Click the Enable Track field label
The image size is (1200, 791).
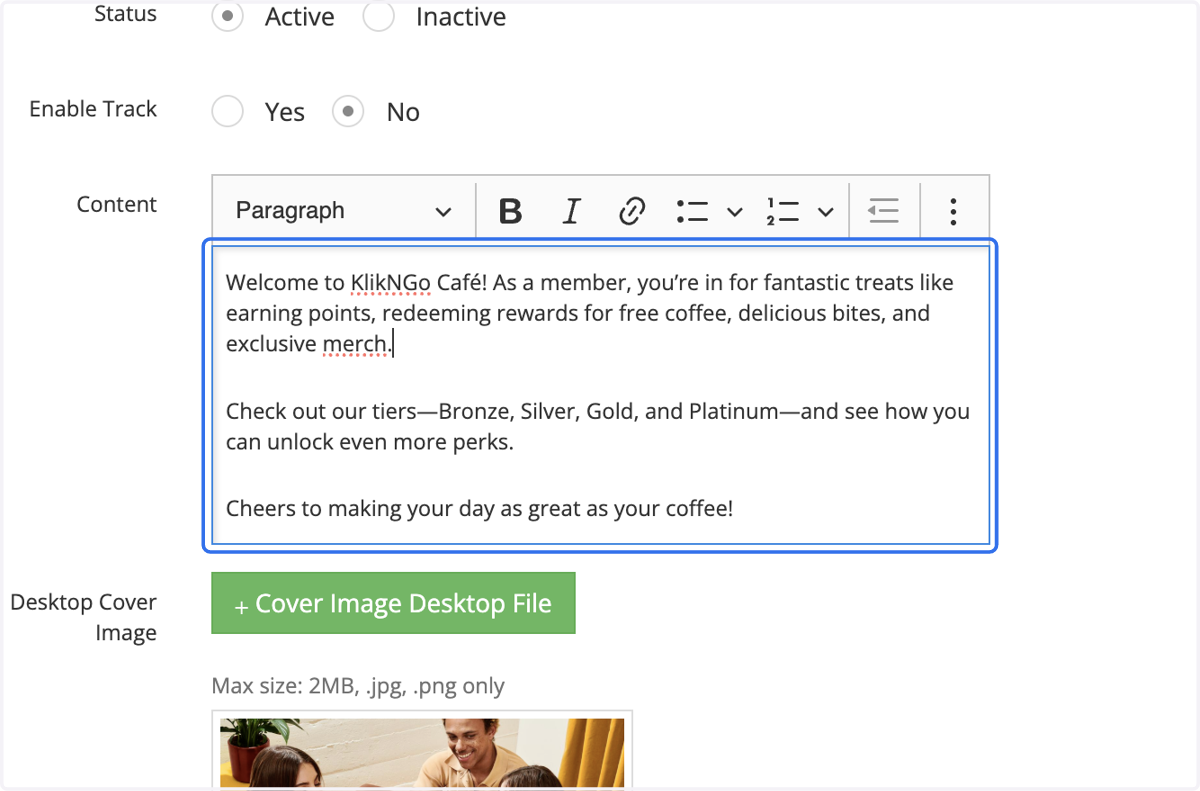coord(93,109)
